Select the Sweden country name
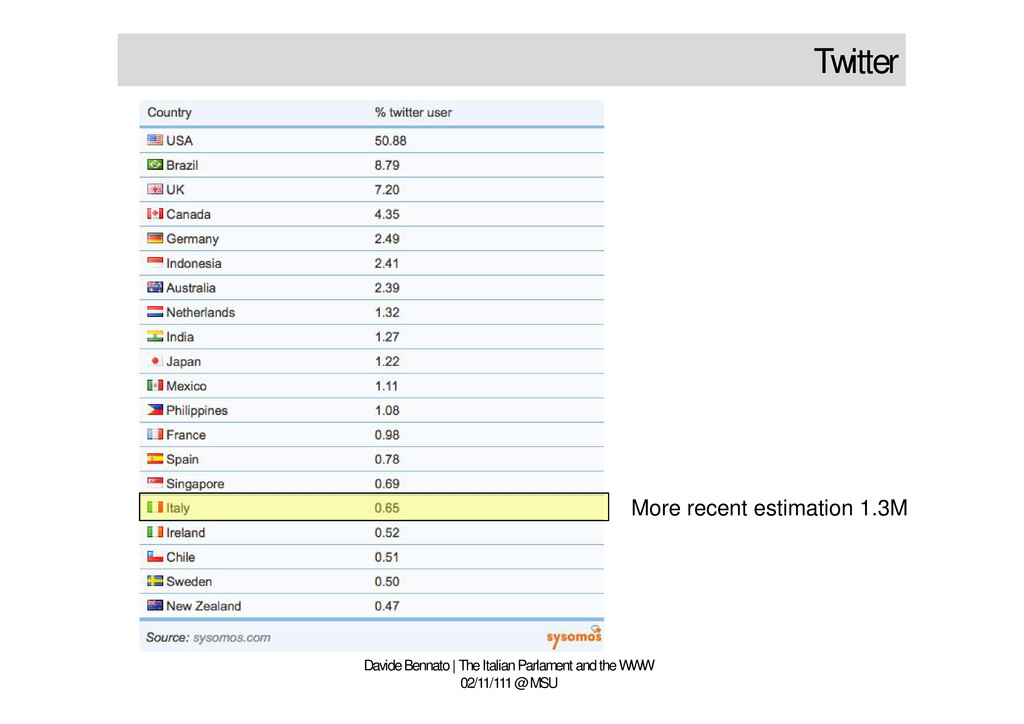The image size is (1024, 724). click(x=189, y=581)
